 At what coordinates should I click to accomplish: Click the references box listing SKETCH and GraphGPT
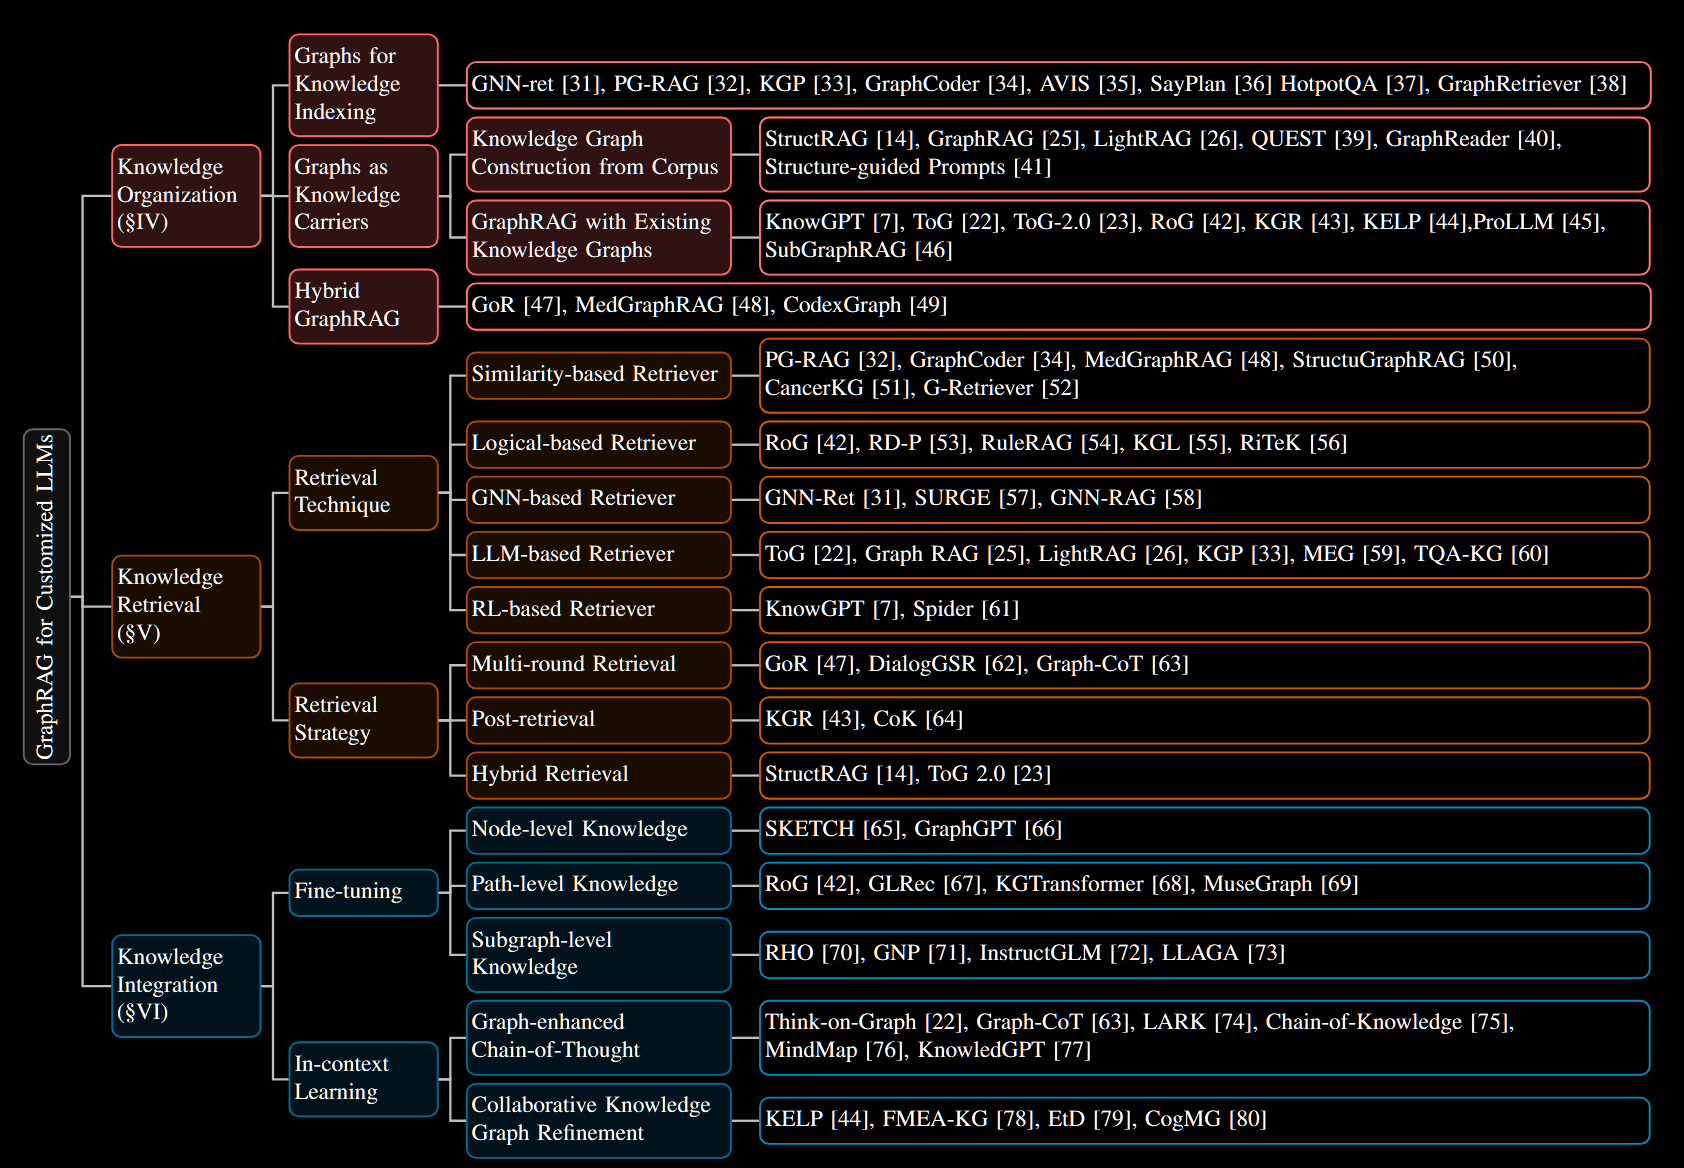point(1204,830)
